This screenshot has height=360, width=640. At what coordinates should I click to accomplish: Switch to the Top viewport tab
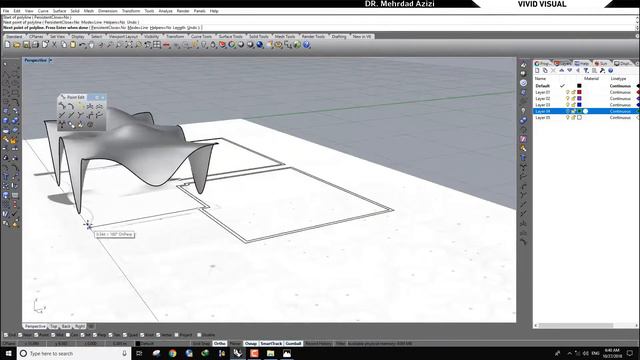54,327
